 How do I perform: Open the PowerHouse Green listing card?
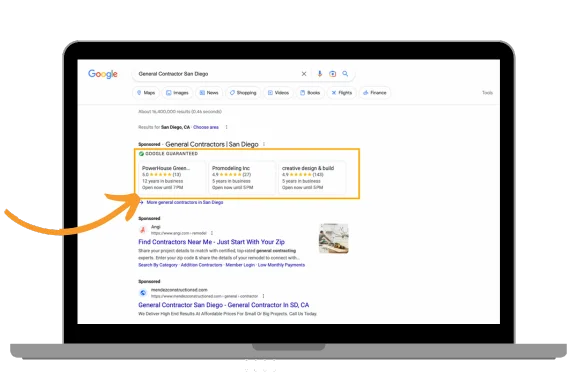point(172,177)
